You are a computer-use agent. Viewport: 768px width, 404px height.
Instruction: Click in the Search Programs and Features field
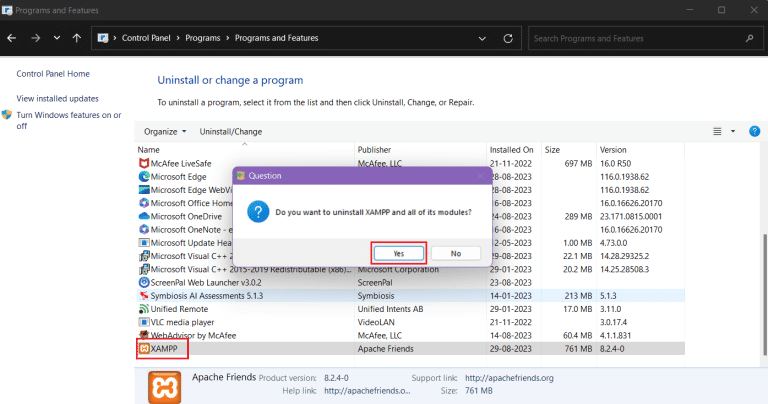tap(635, 38)
